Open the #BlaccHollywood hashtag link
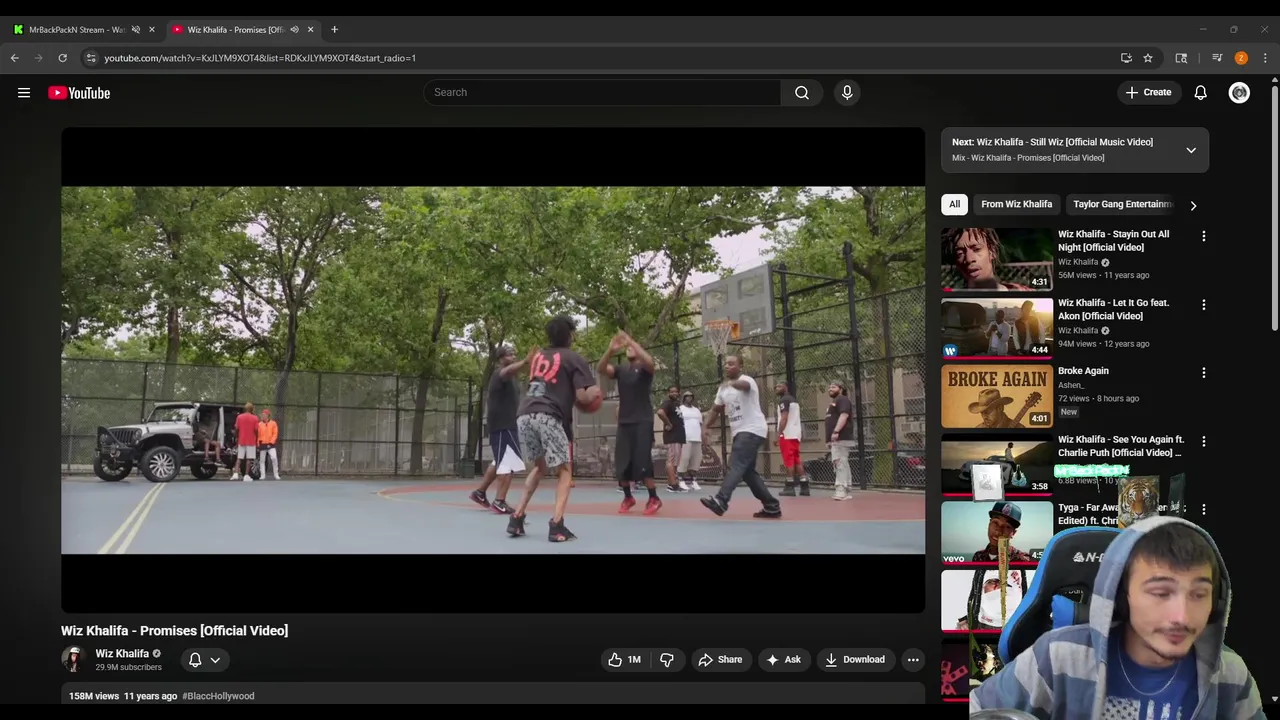Image resolution: width=1280 pixels, height=720 pixels. click(x=218, y=696)
